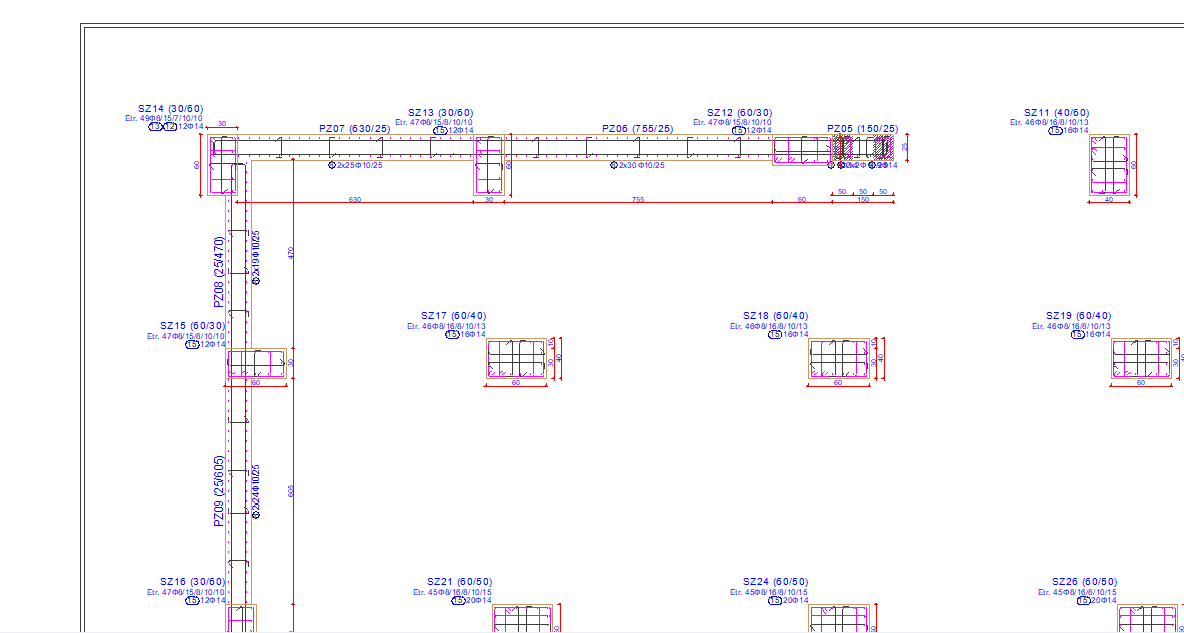Select the SZ17 (60/40) column cross-section
1184x633 pixels.
pyautogui.click(x=516, y=359)
